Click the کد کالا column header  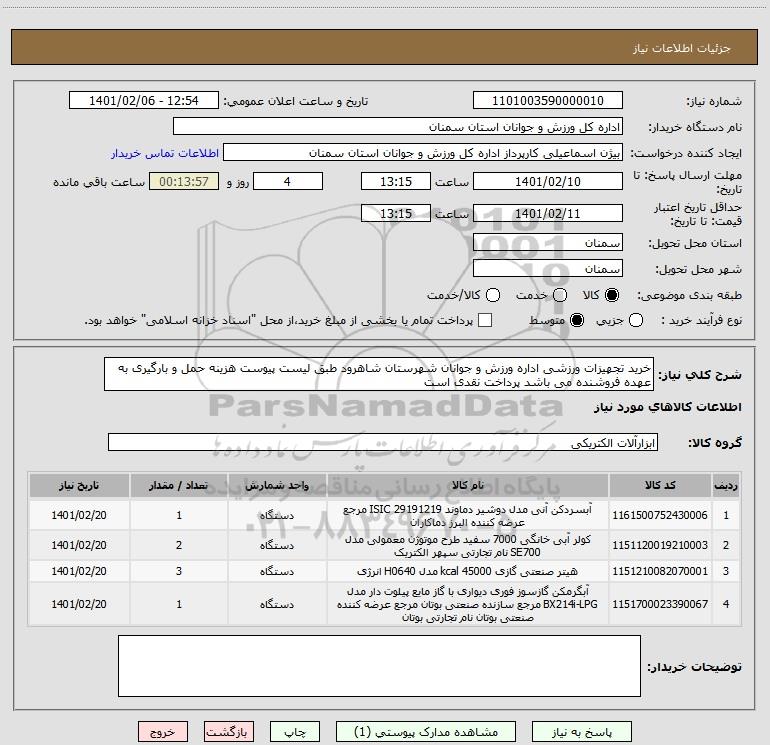[660, 485]
